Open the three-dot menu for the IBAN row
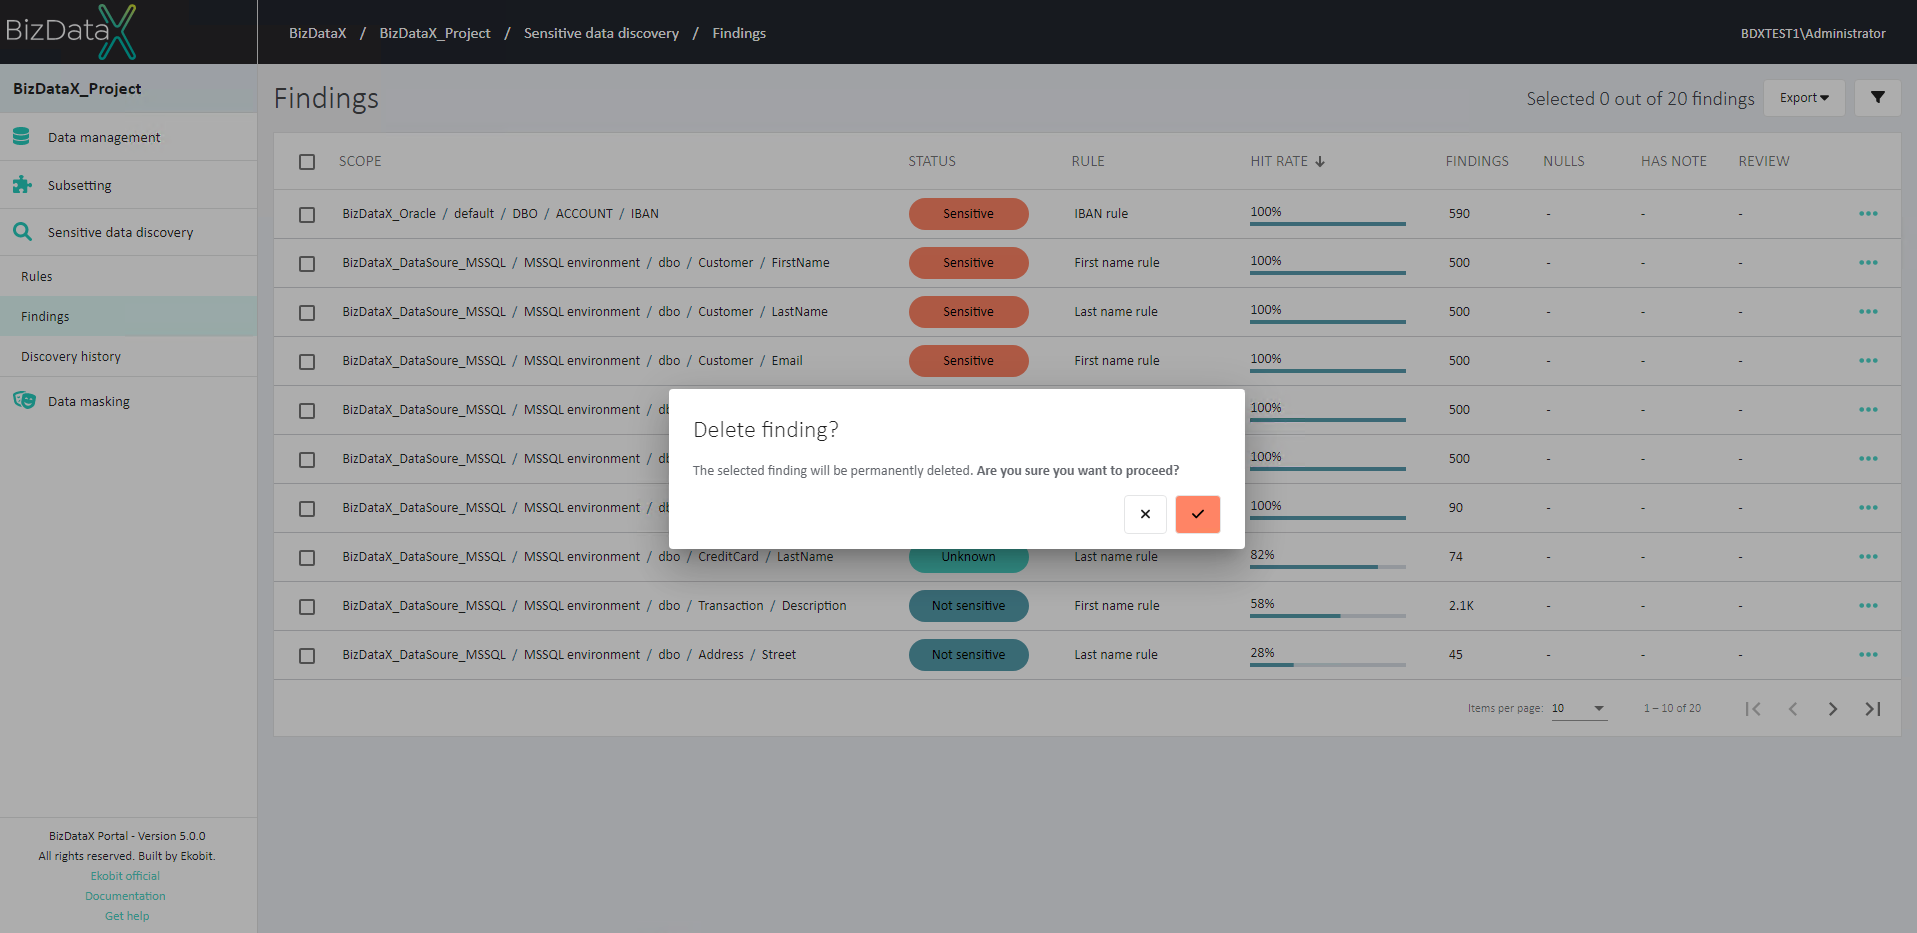 (x=1868, y=214)
